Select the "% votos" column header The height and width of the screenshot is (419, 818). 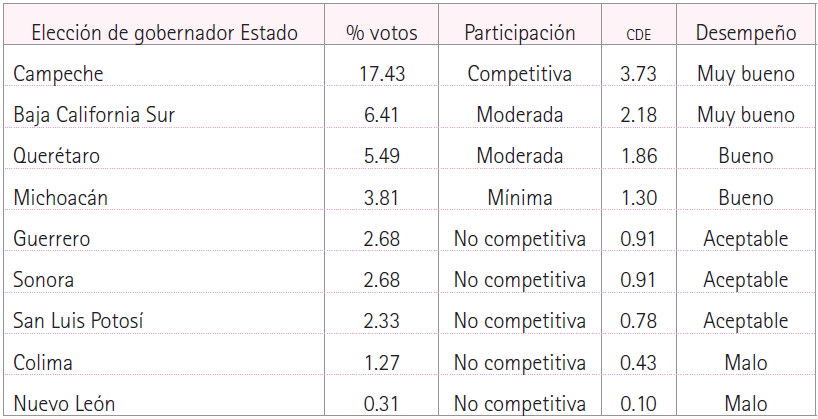pos(382,32)
